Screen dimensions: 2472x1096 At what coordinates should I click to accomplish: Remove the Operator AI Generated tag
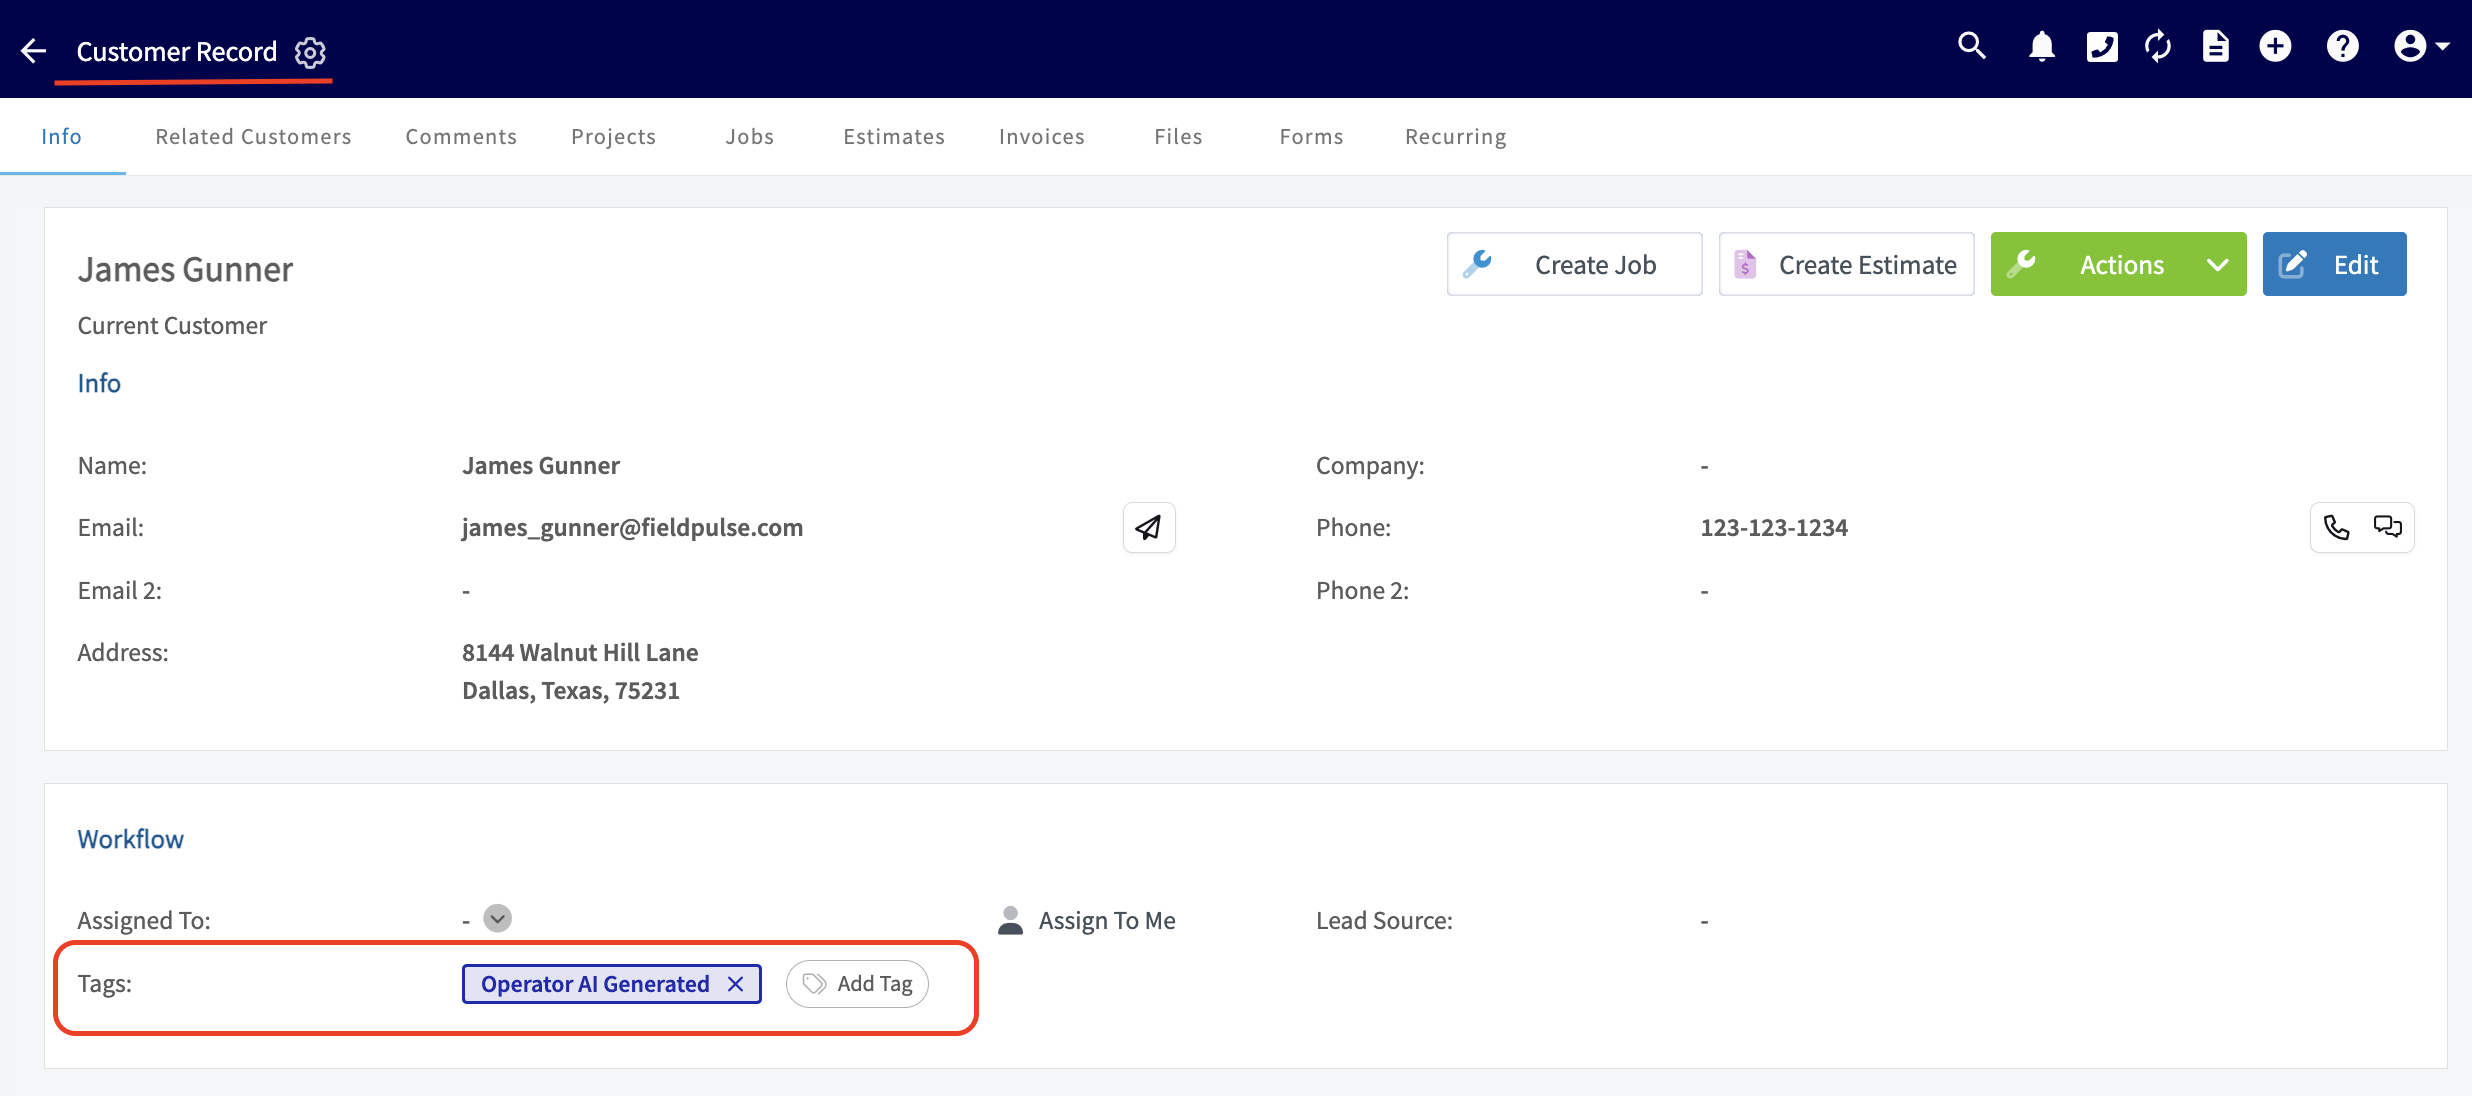coord(736,984)
